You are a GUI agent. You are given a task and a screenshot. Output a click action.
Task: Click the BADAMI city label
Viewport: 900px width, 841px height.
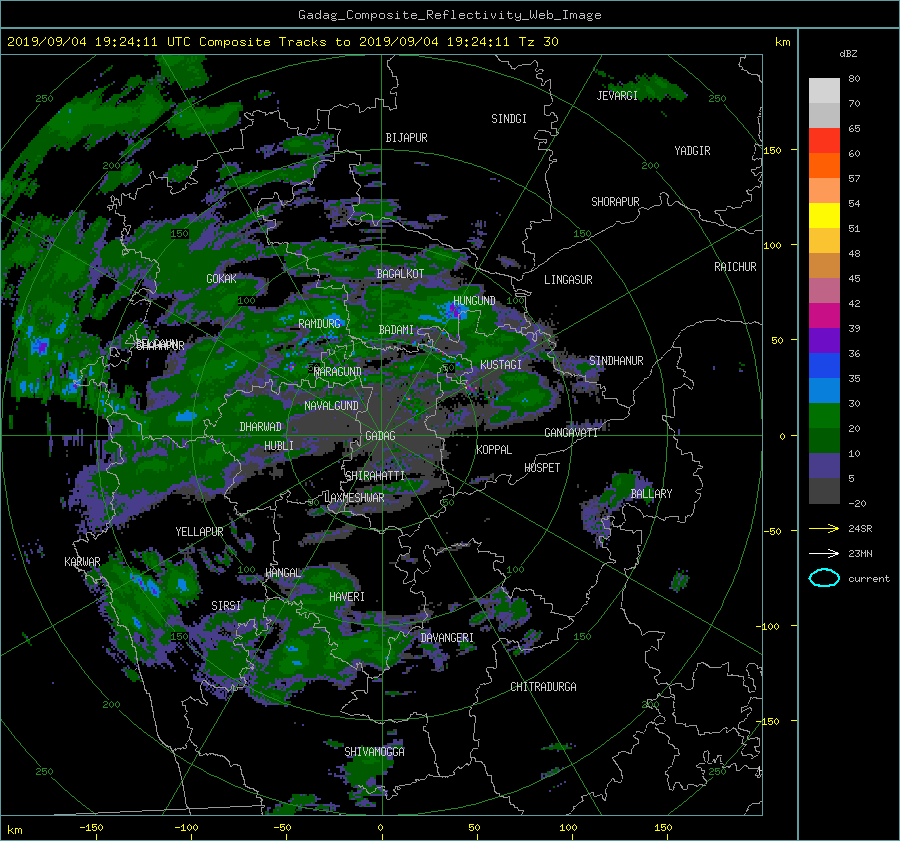point(396,330)
